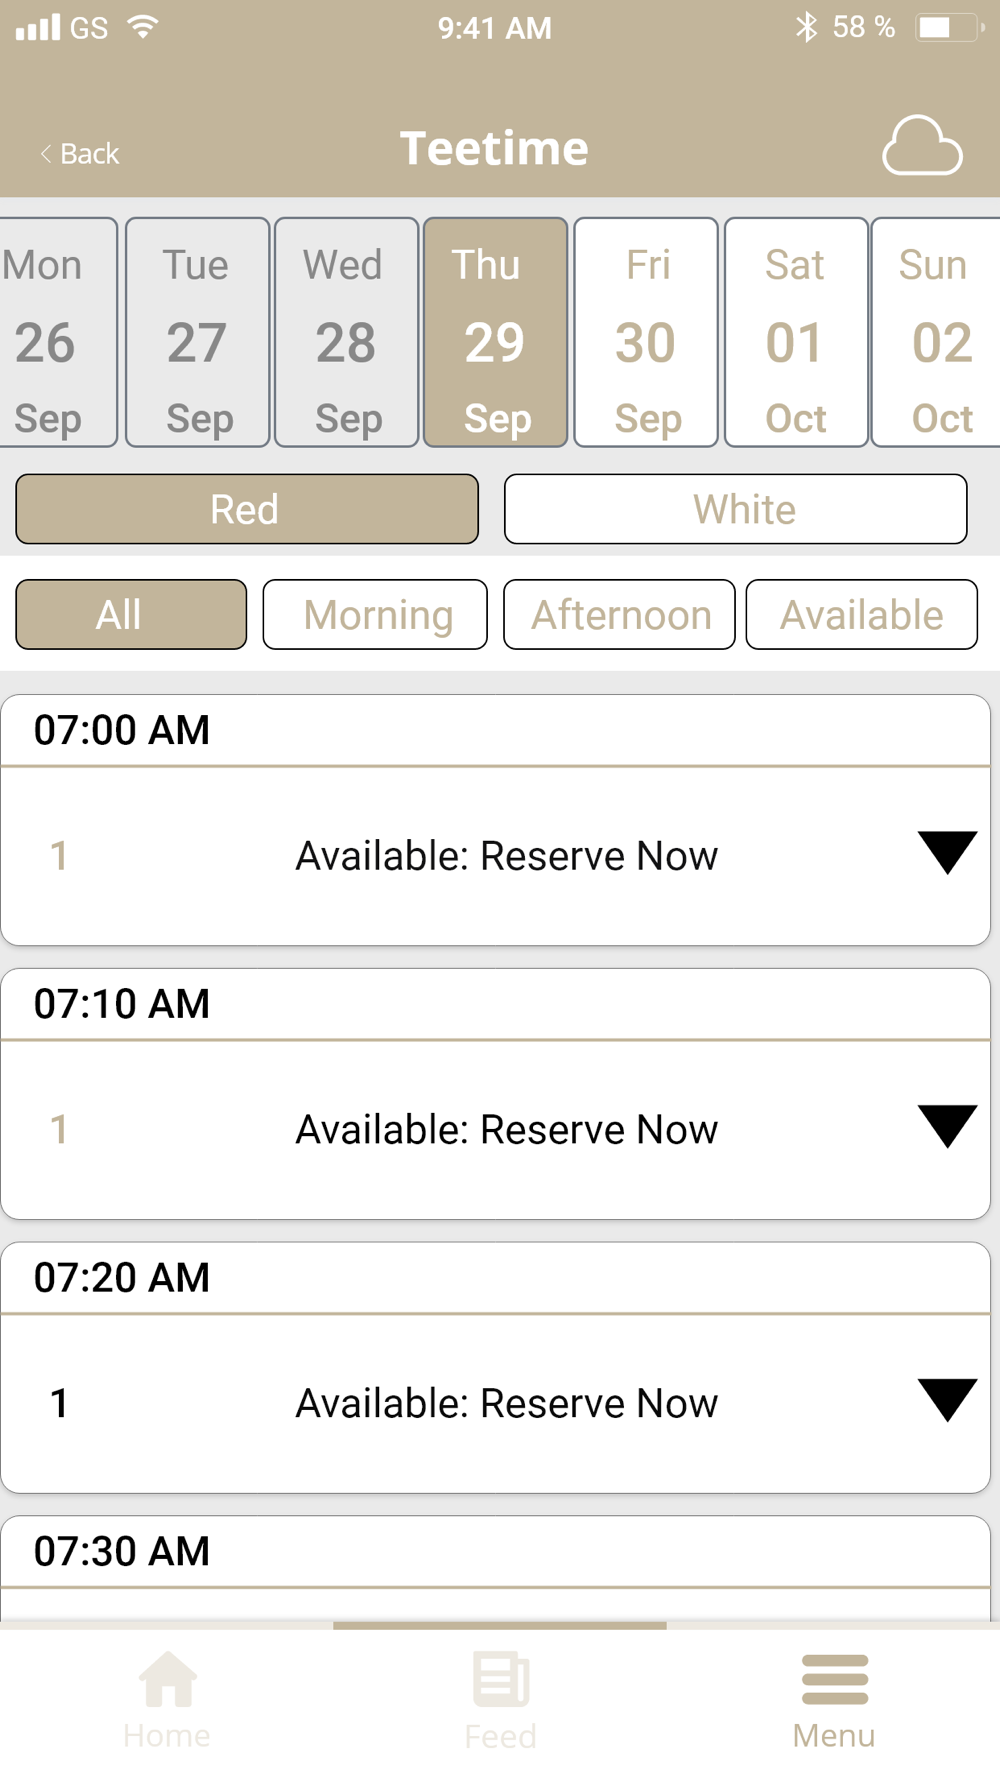Open the weather cloud icon
The image size is (1000, 1778).
tap(921, 147)
